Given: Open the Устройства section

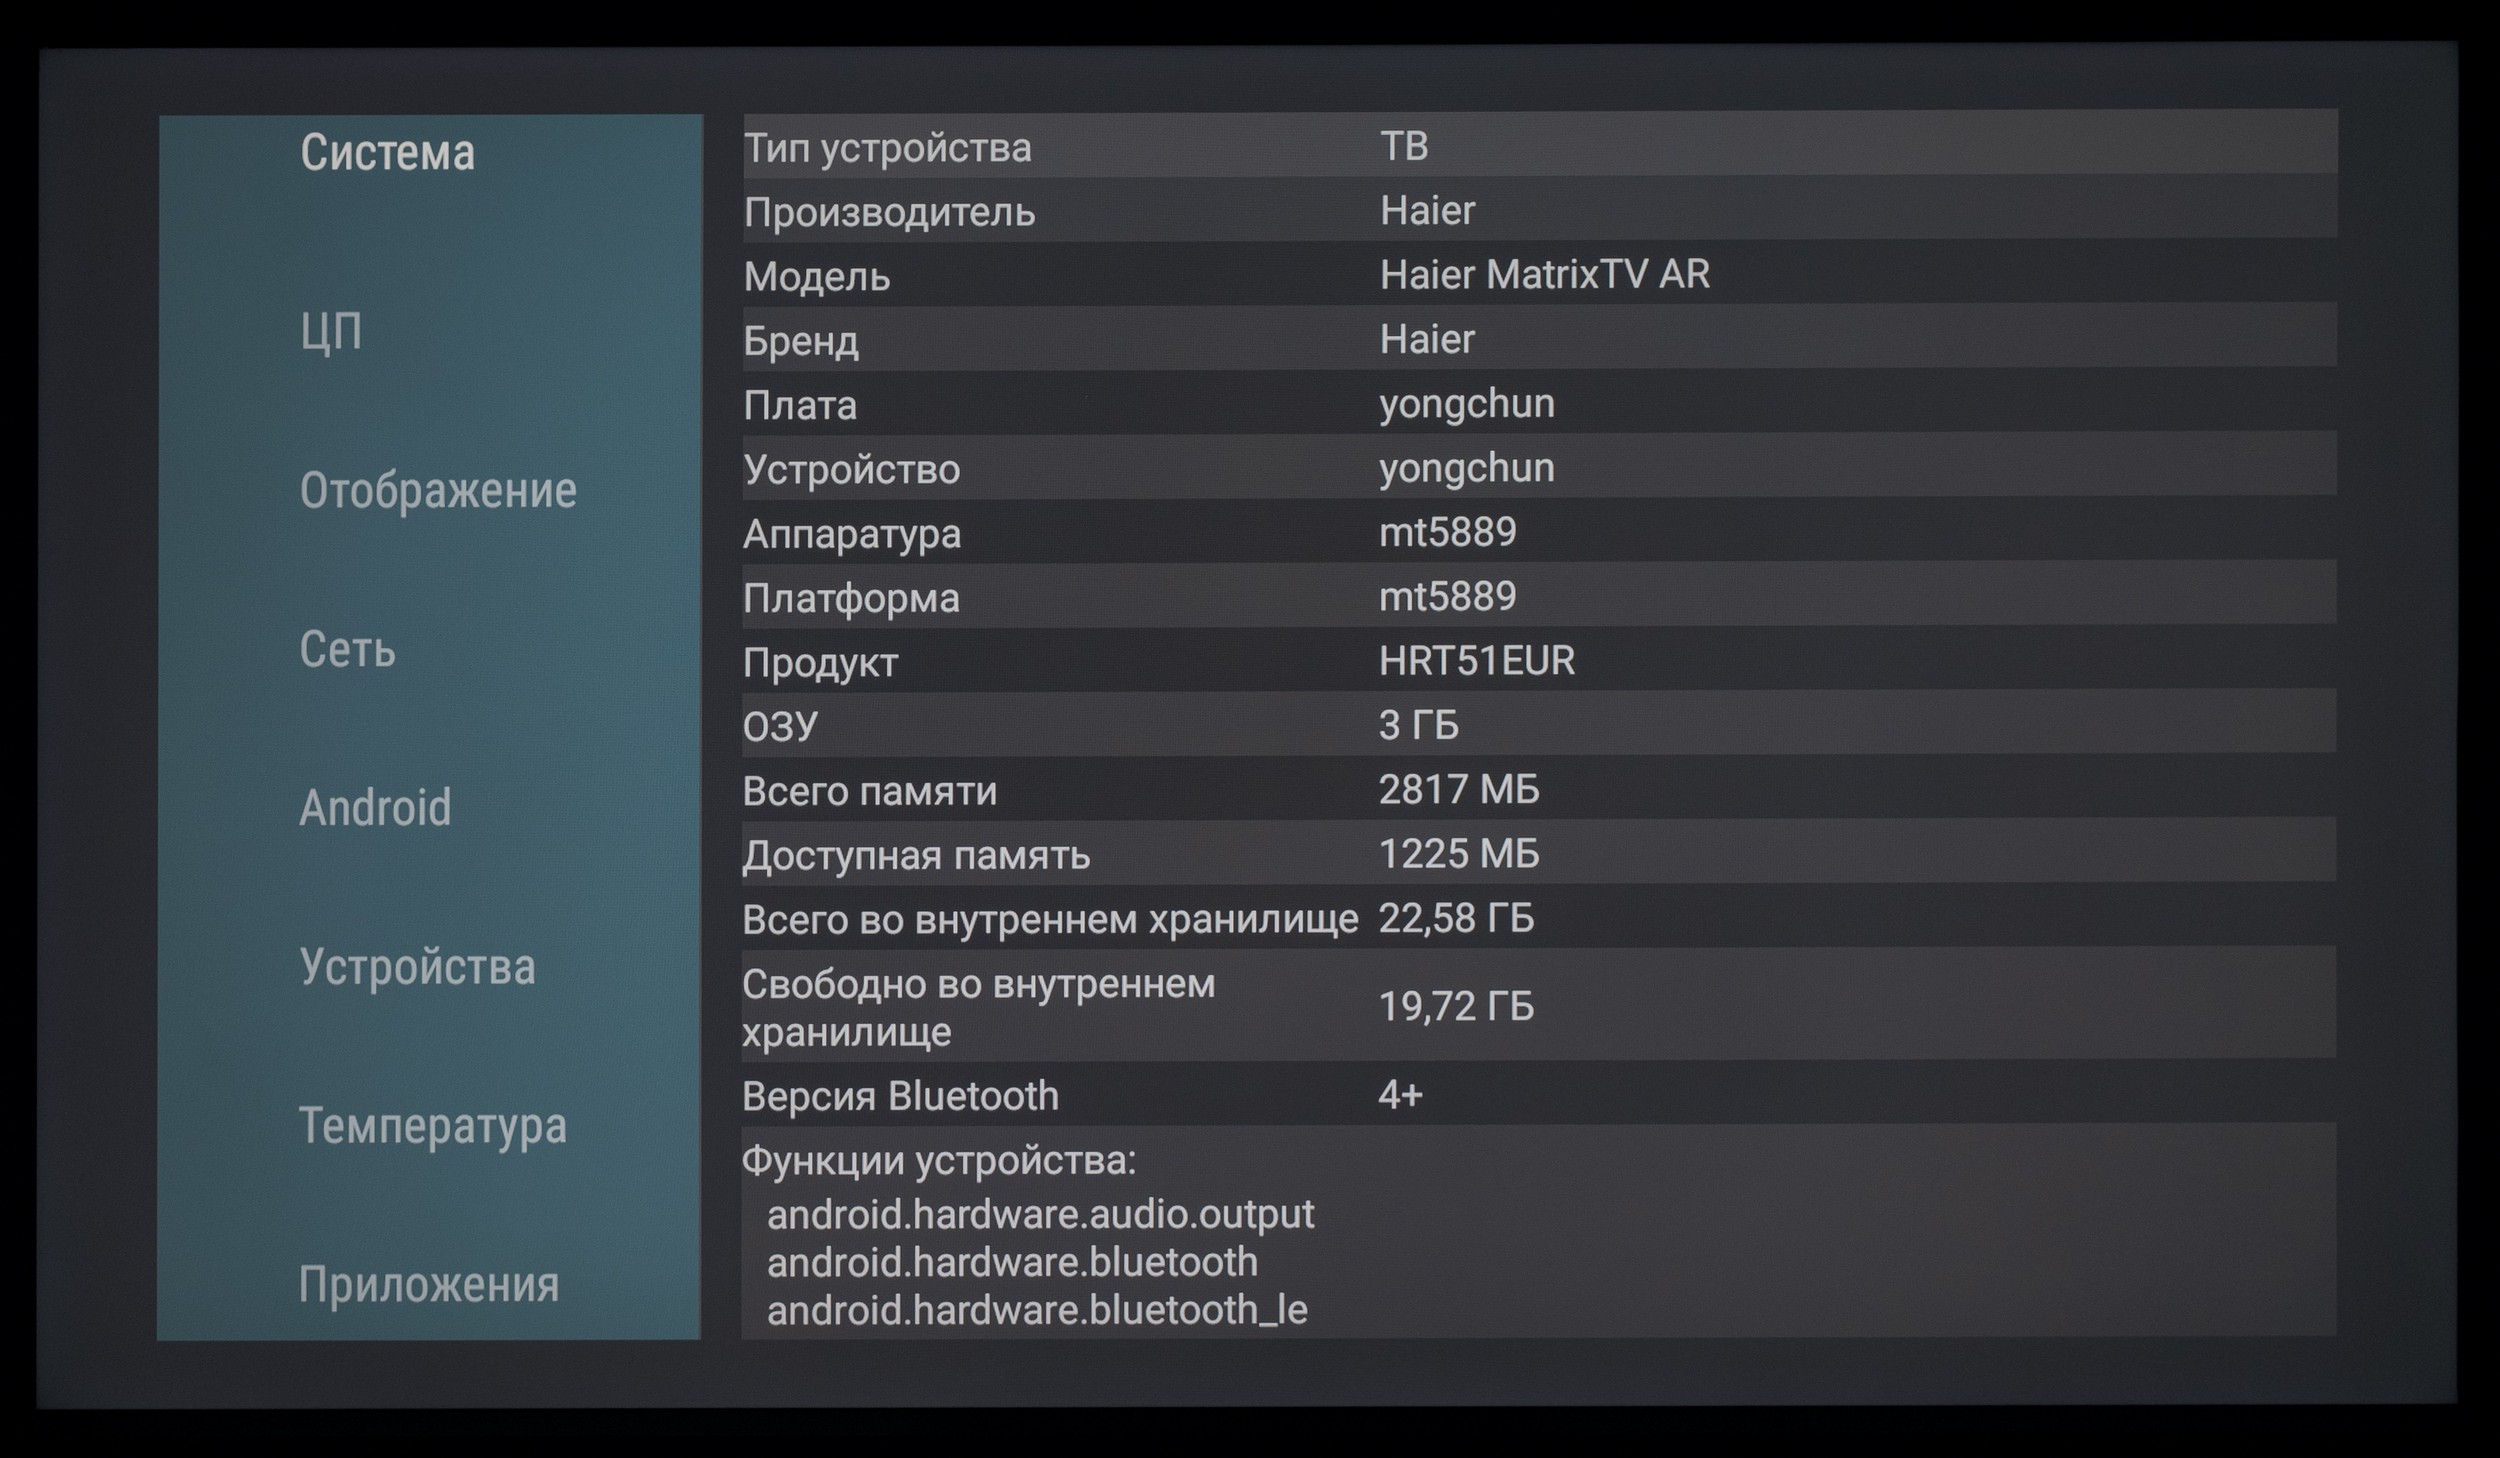Looking at the screenshot, I should click(x=417, y=967).
